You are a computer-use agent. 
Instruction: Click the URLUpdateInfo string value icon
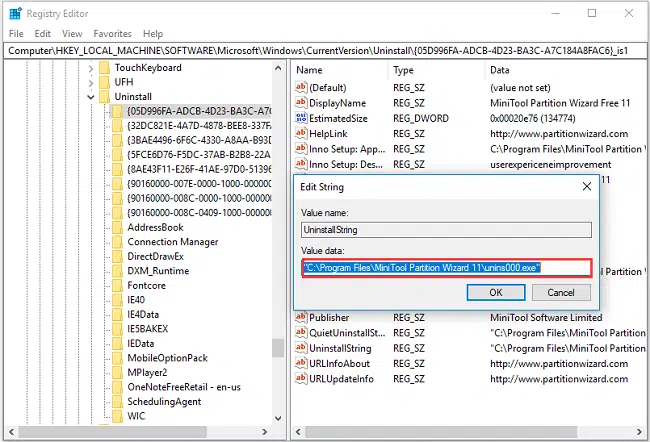(302, 379)
